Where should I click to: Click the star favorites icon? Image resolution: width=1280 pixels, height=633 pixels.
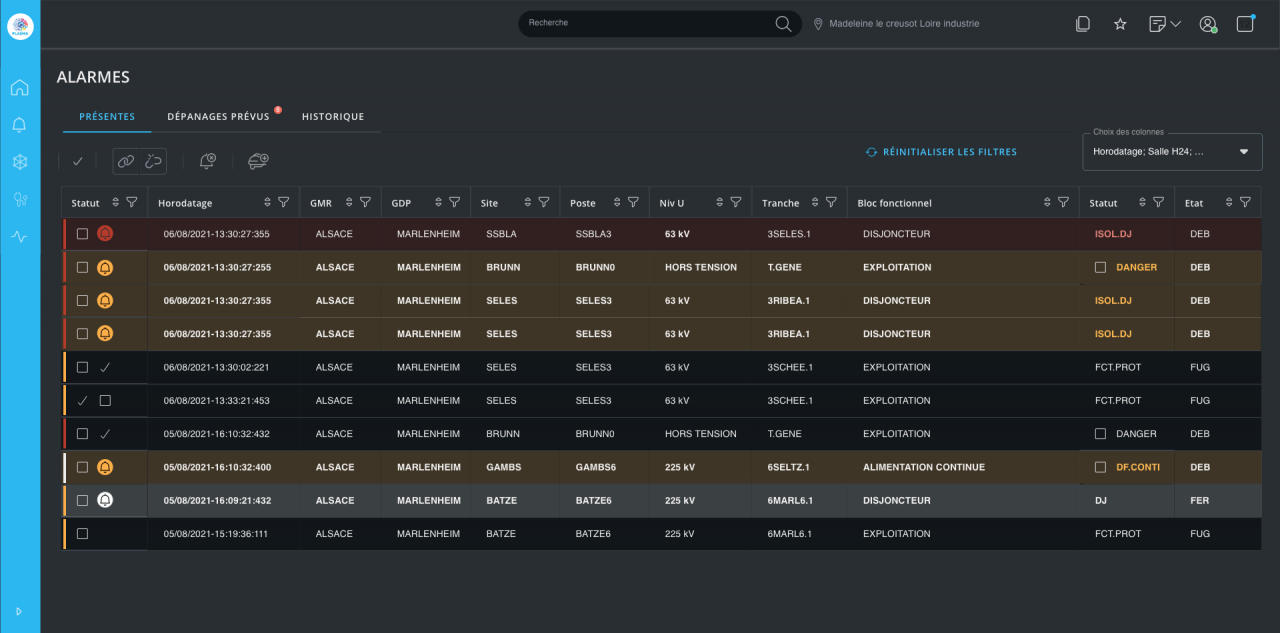click(x=1120, y=24)
